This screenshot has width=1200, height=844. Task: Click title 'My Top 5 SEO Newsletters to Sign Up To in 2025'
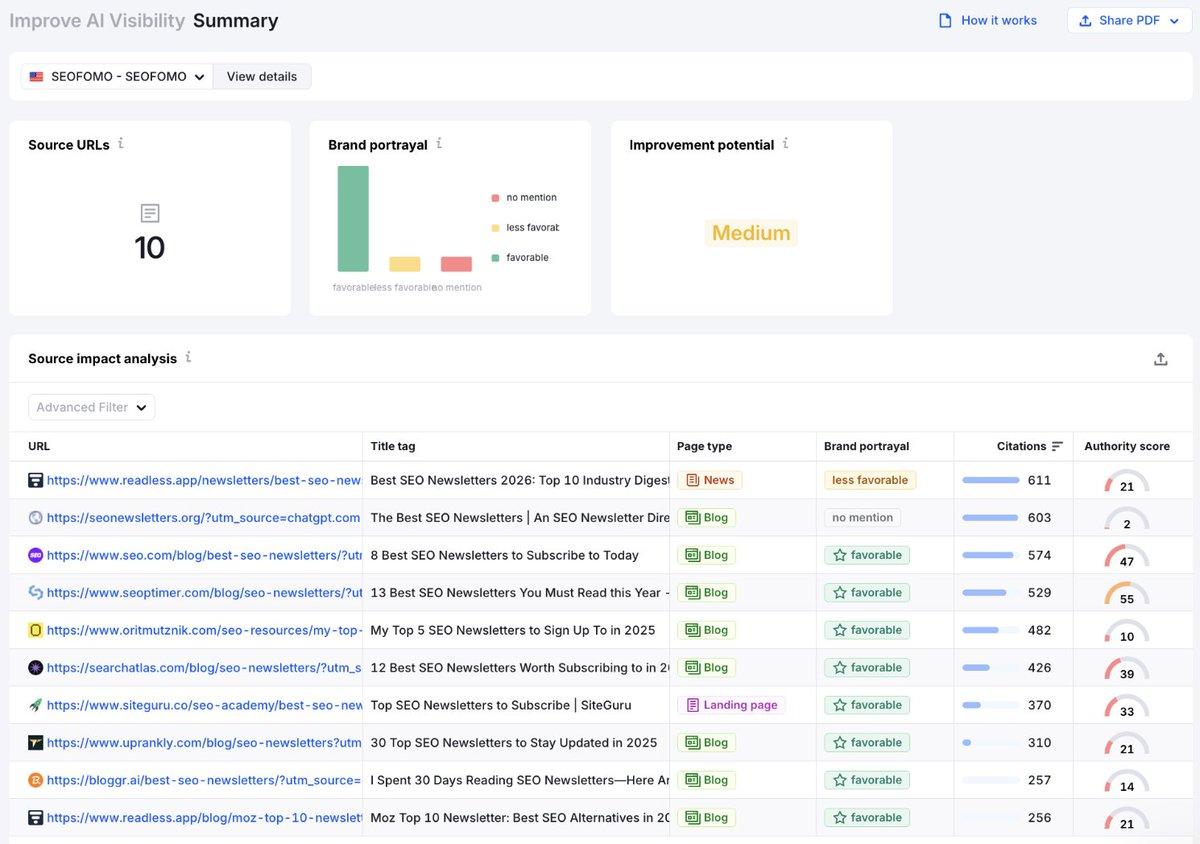(x=513, y=630)
